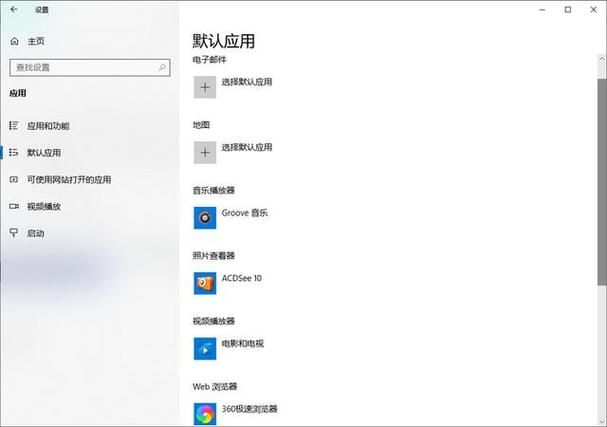Screen dimensions: 607x427
Task: Choose default app for 电子邮件
Action: [246, 82]
